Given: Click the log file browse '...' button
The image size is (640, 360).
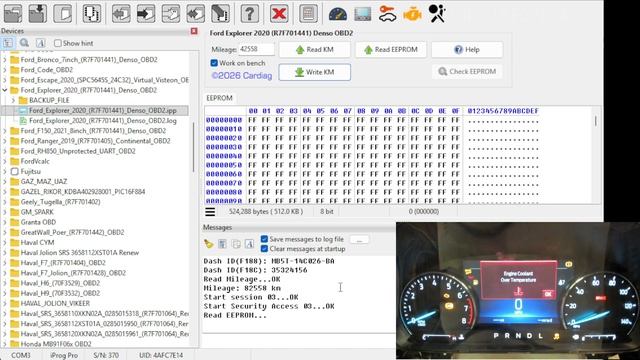Looking at the screenshot, I should tap(359, 240).
